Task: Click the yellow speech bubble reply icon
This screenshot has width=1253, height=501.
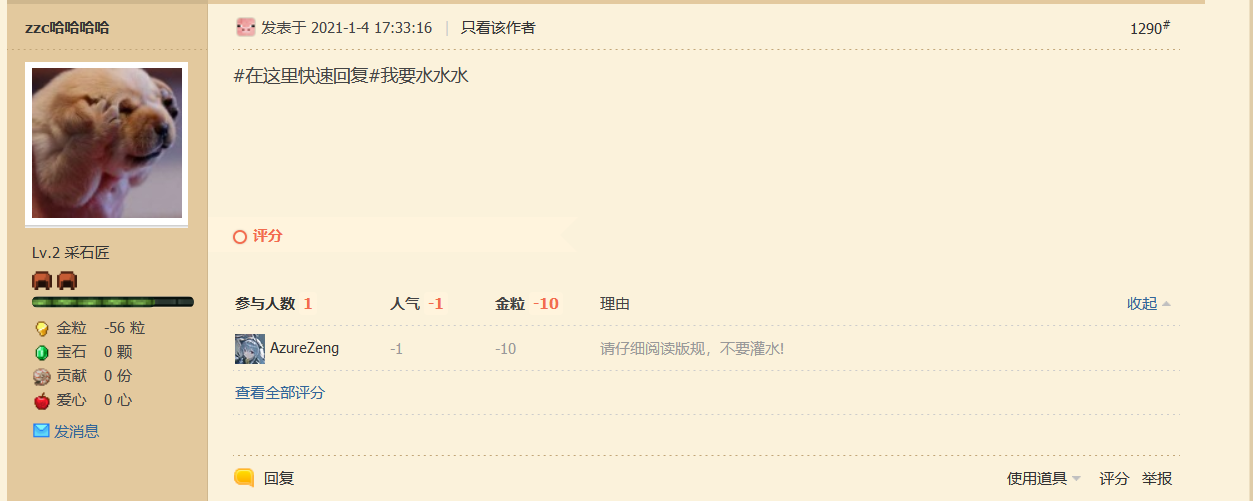Action: (x=244, y=478)
